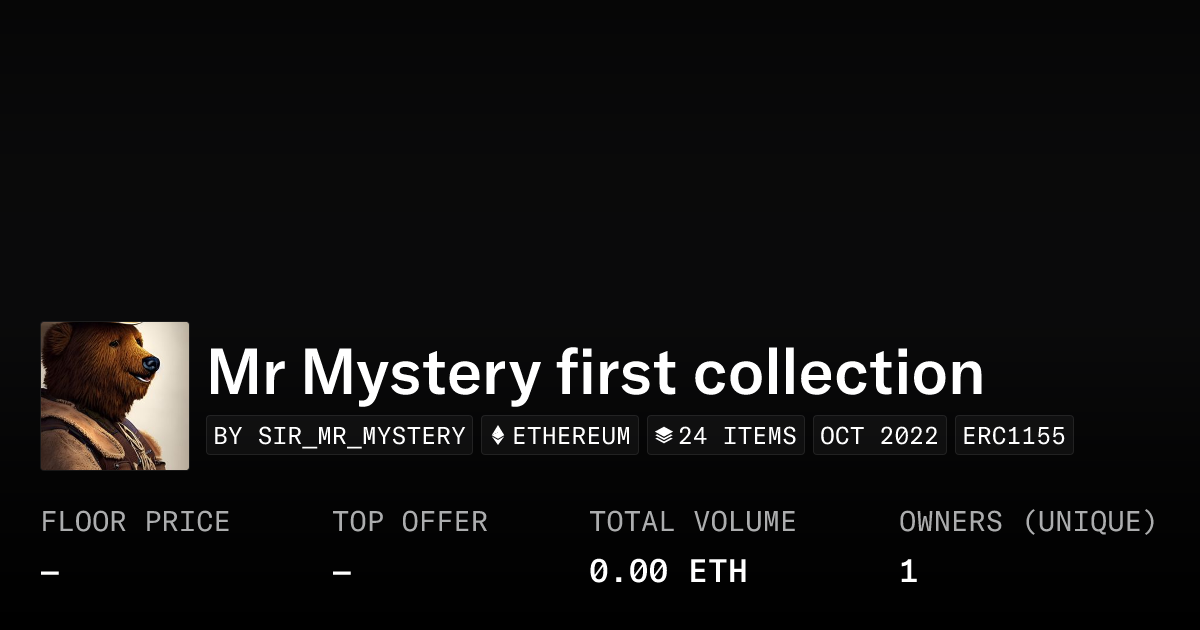
Task: Click the Ethereum diamond logo icon
Action: point(498,436)
